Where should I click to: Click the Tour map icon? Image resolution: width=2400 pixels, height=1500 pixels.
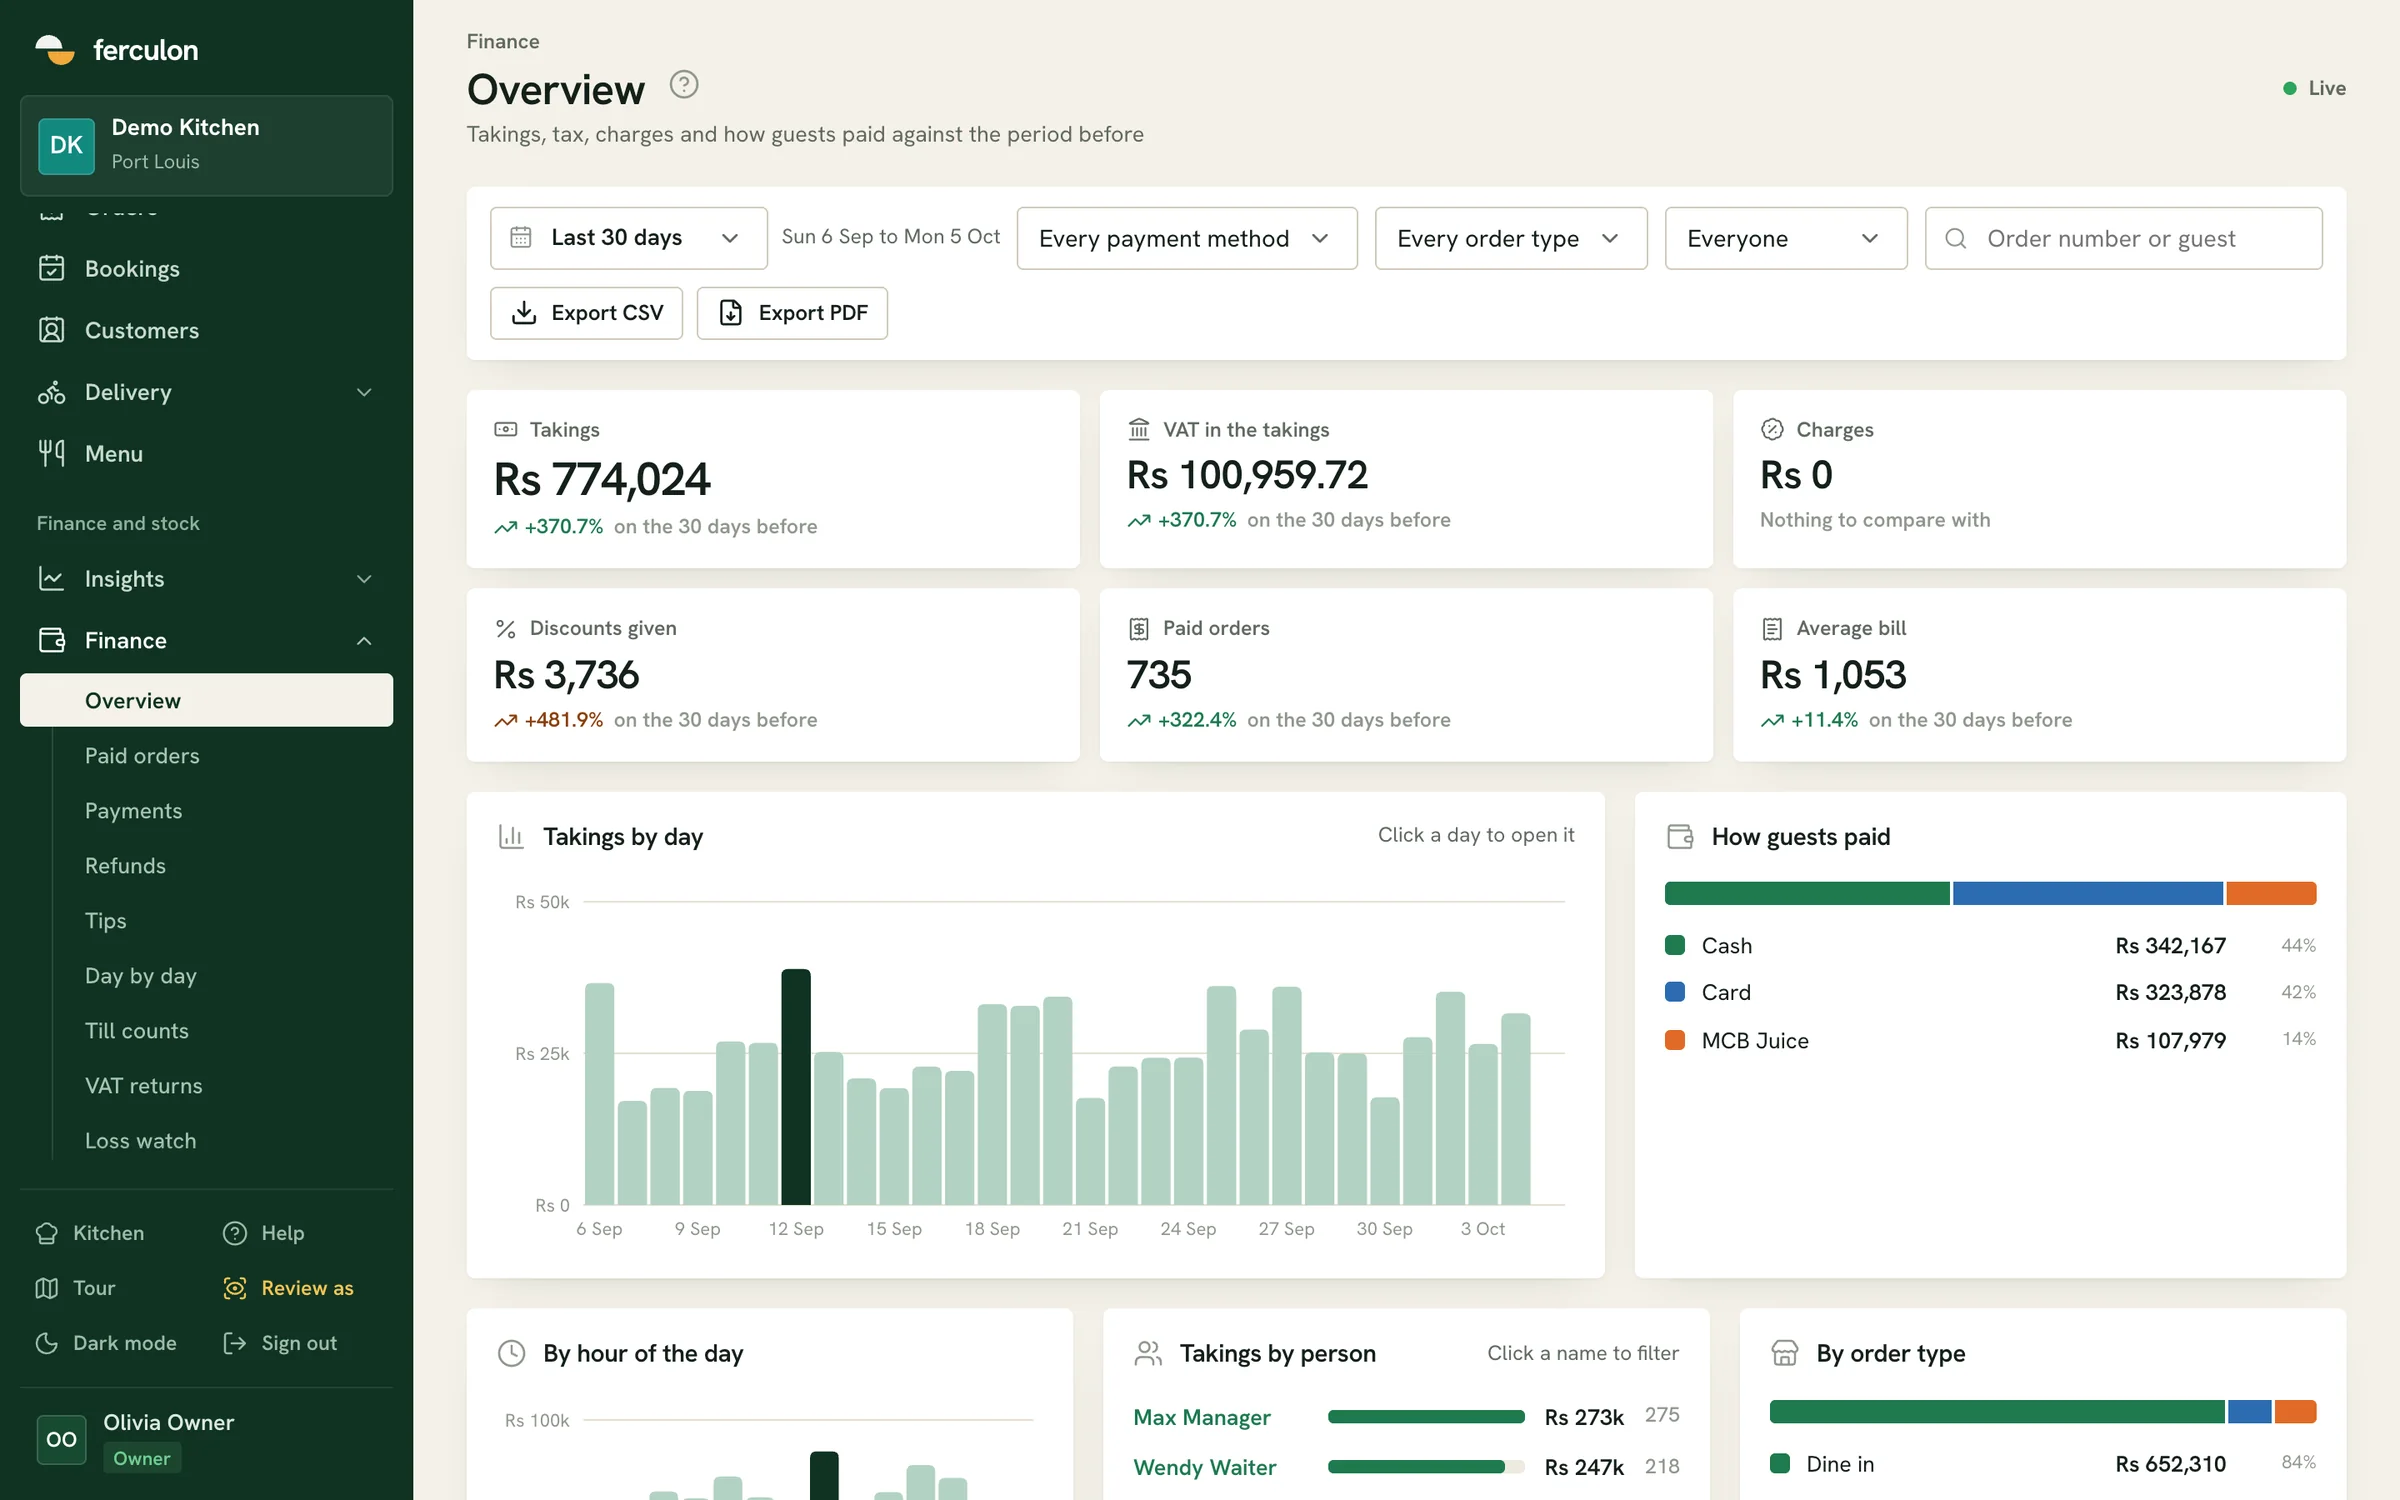pyautogui.click(x=47, y=1288)
